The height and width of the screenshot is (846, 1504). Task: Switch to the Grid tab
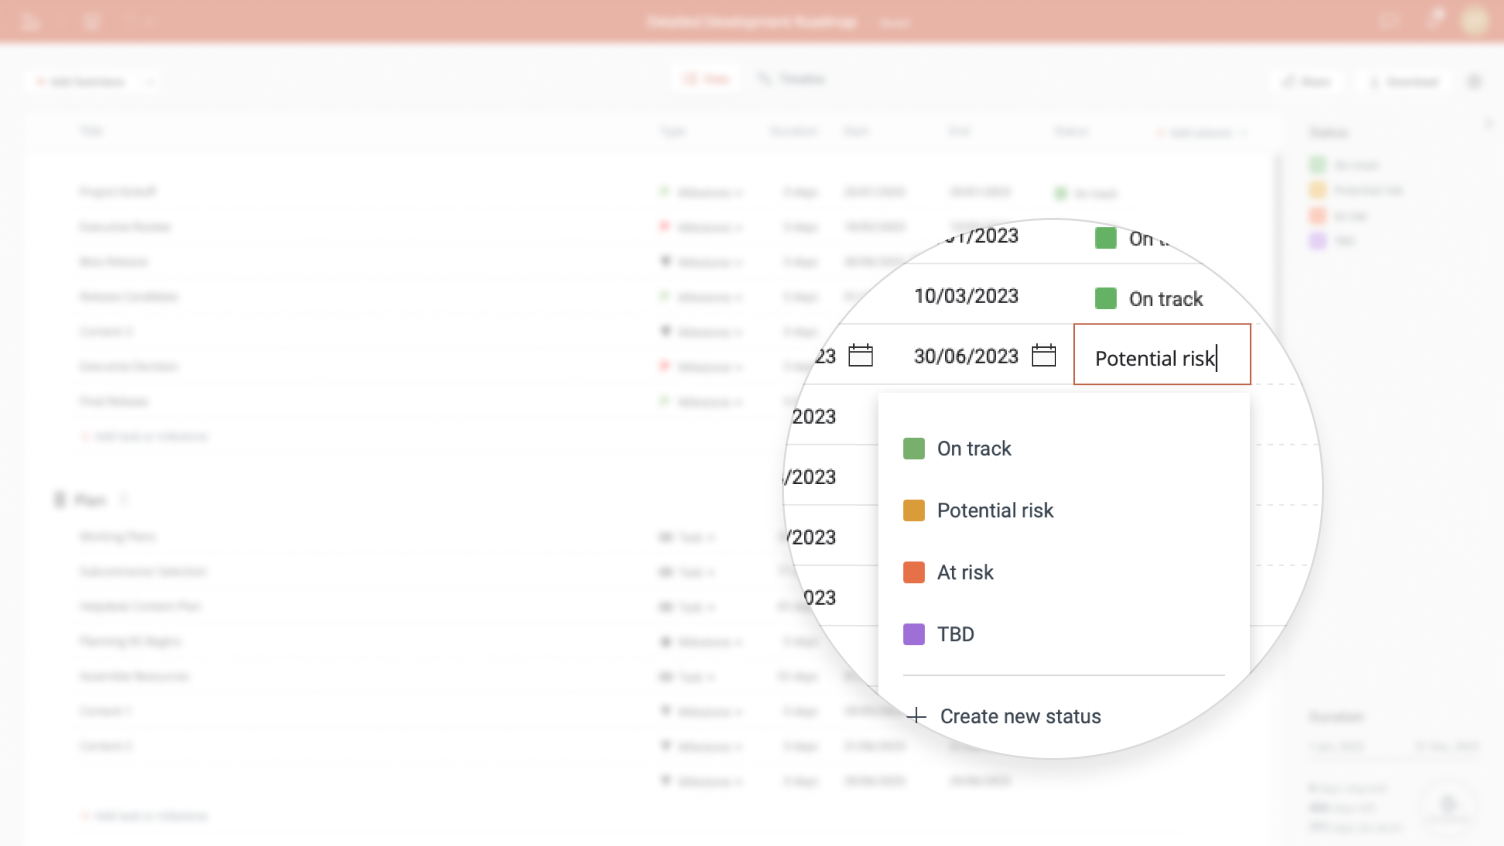click(x=706, y=78)
